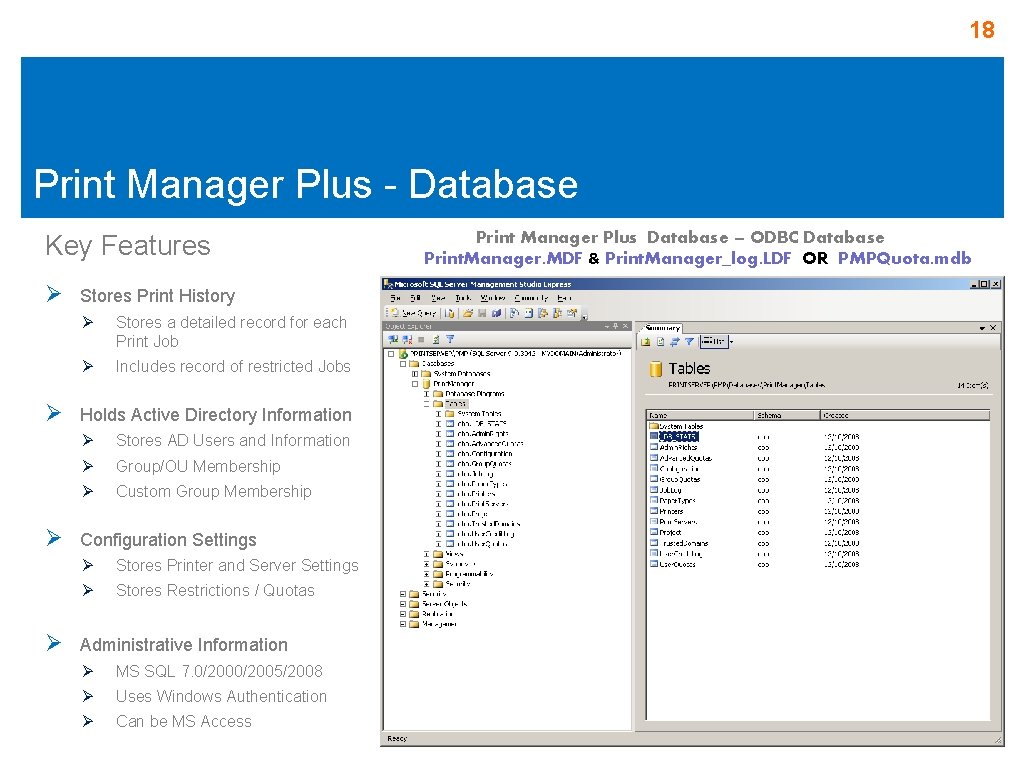Click the Template Explorer toolbar icon
This screenshot has width=1024, height=768.
coord(557,313)
